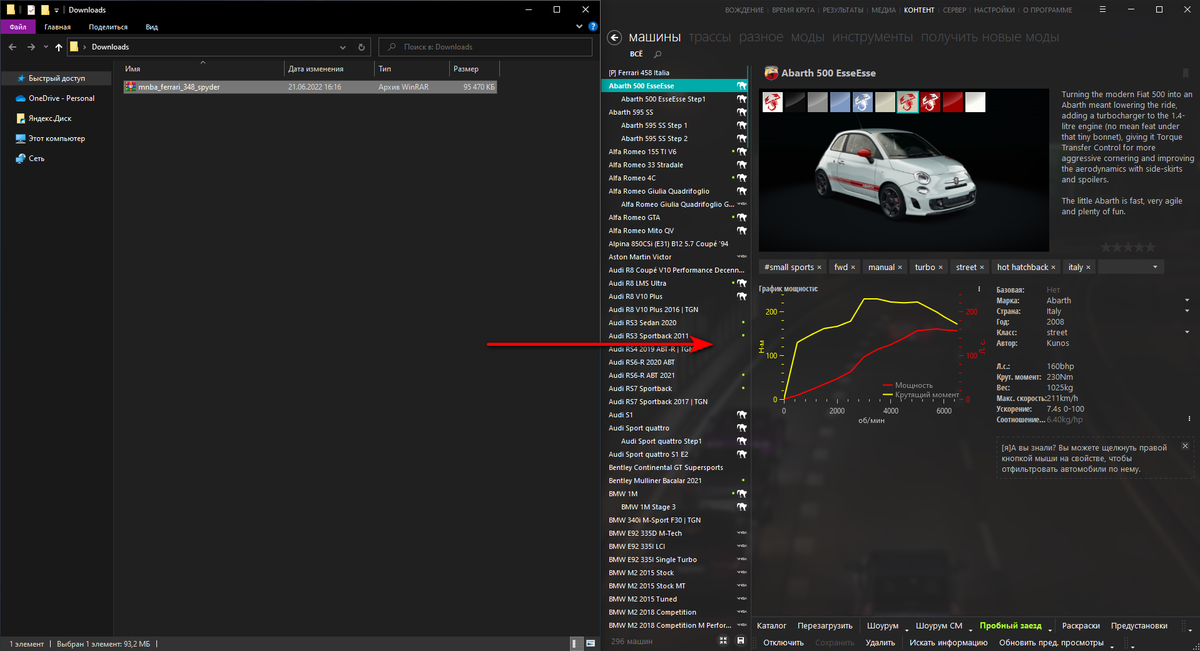Click the Каталог button
The image size is (1200, 651).
tap(771, 626)
